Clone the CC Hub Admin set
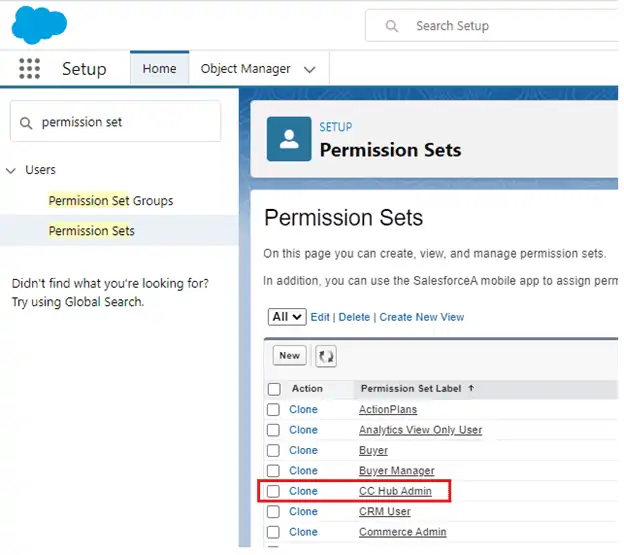 [303, 491]
